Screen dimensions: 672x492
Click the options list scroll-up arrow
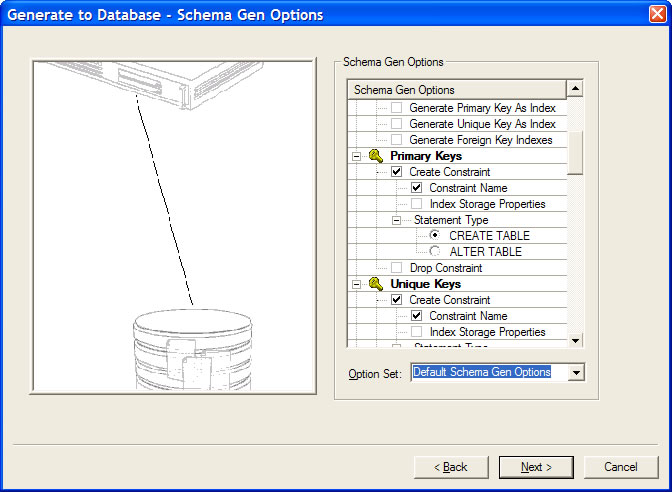pos(575,90)
